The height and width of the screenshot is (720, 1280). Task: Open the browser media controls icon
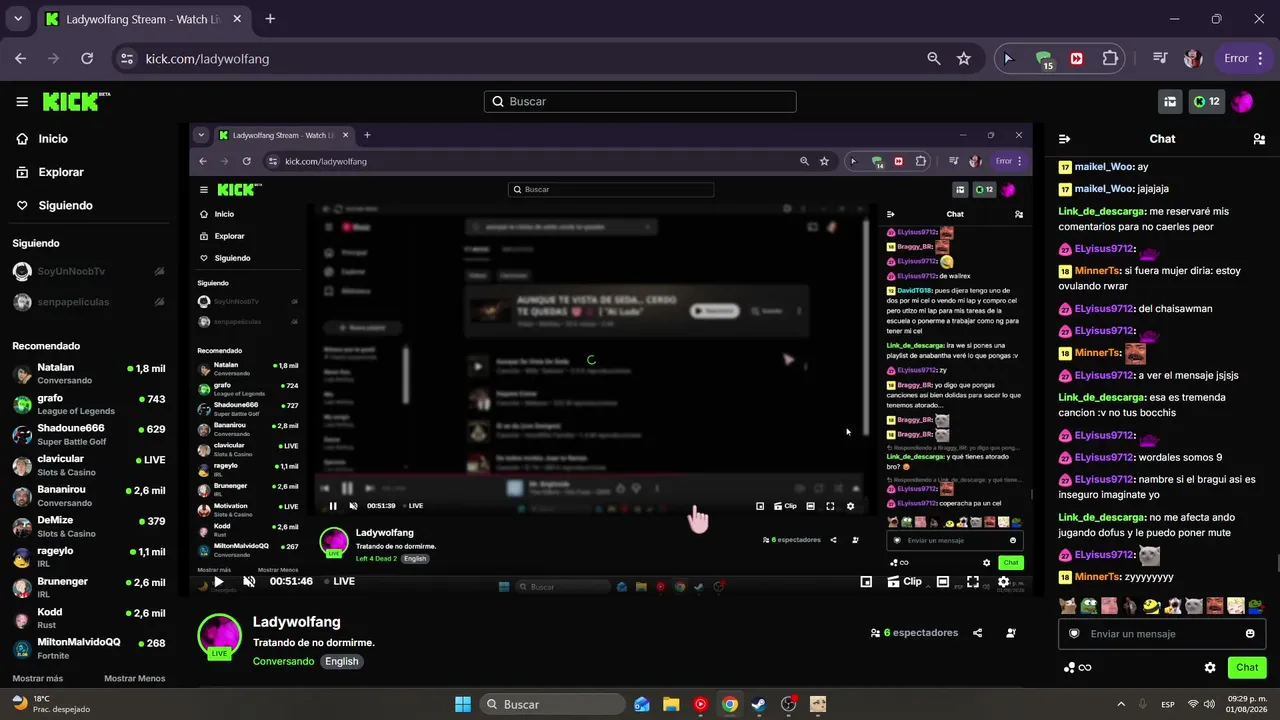1160,58
